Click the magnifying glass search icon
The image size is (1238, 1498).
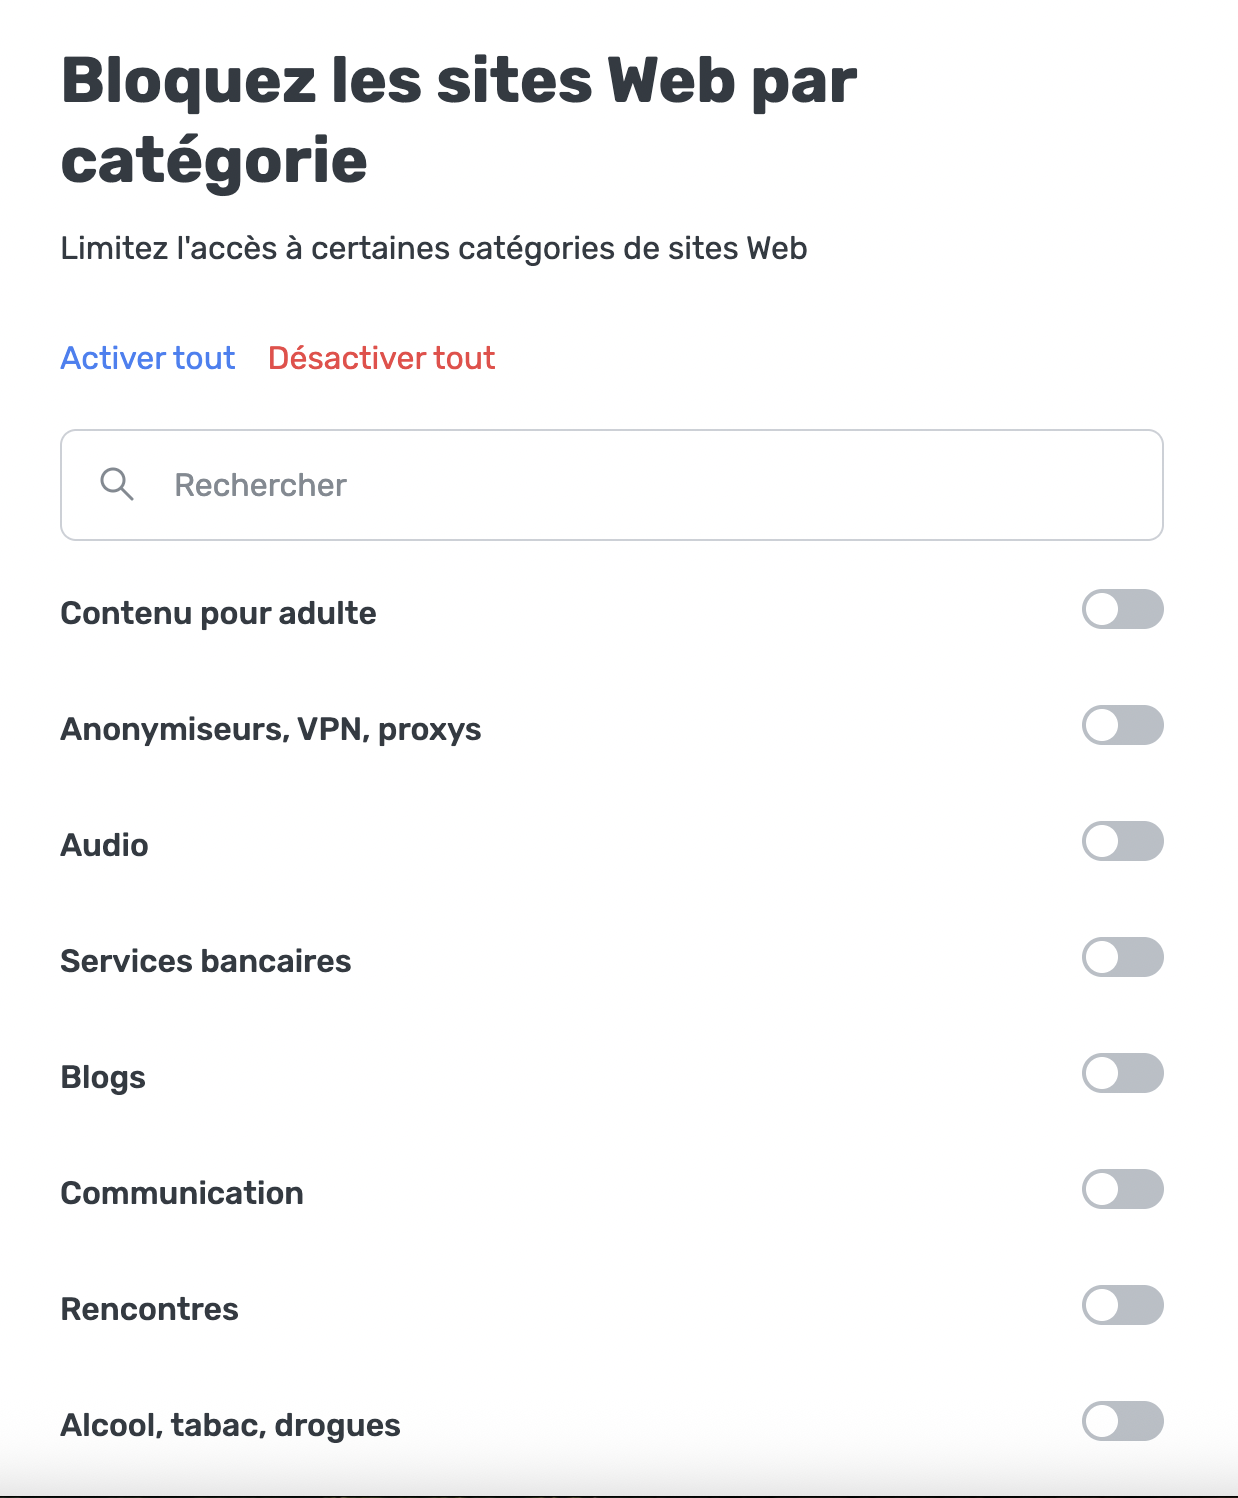point(117,484)
